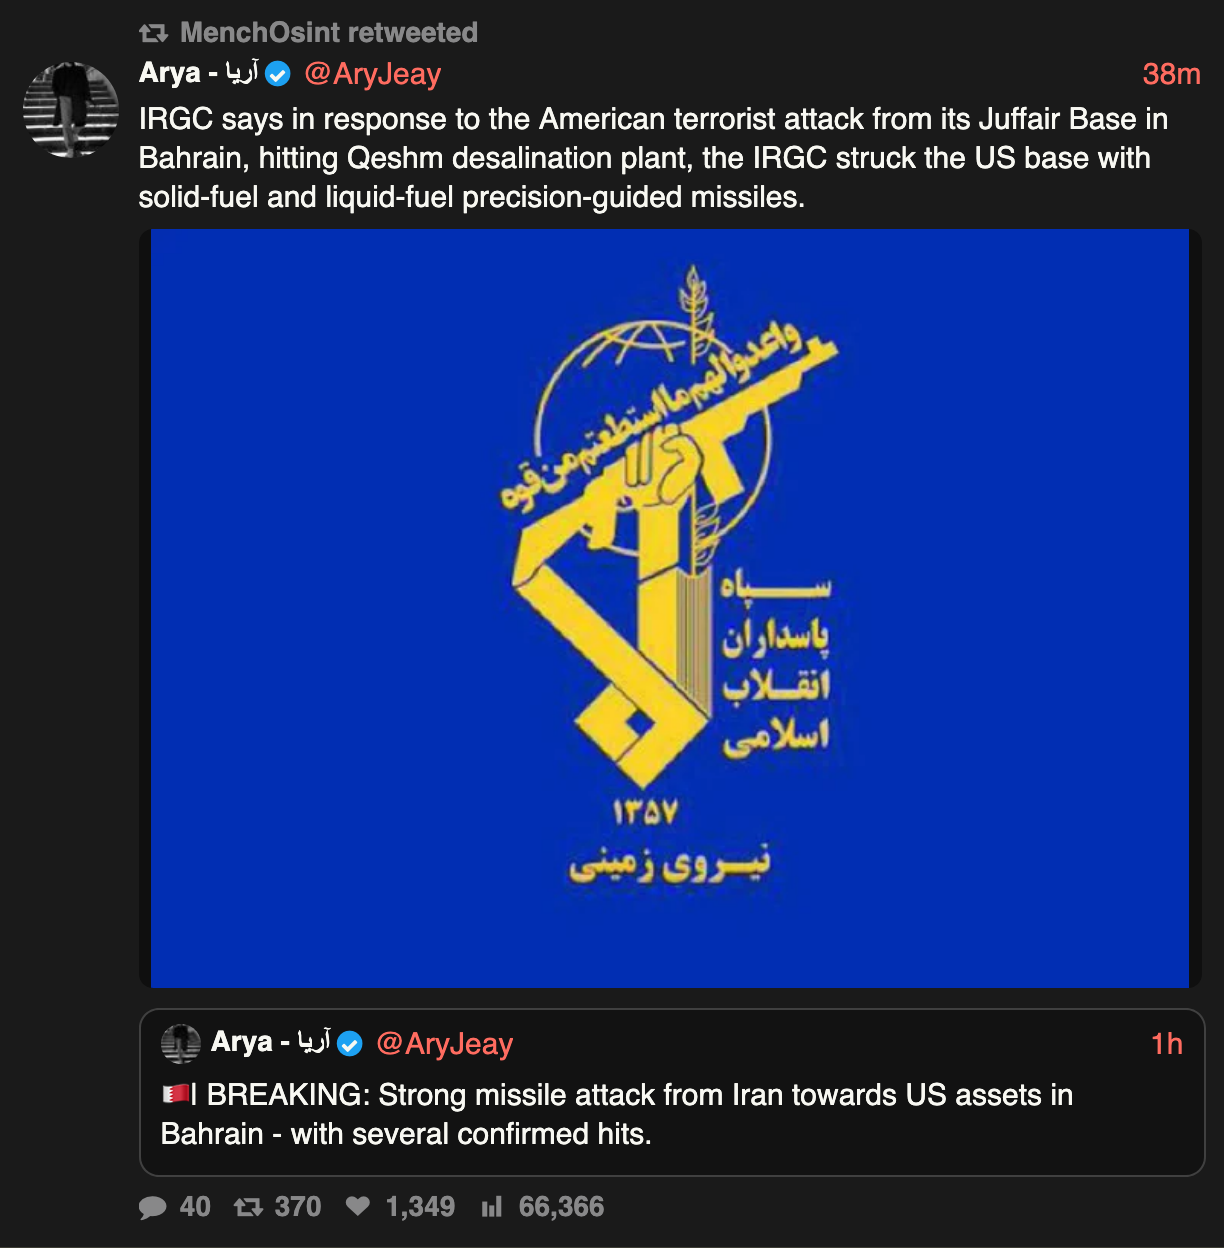The width and height of the screenshot is (1224, 1248).
Task: Click the heart like icon
Action: (358, 1207)
